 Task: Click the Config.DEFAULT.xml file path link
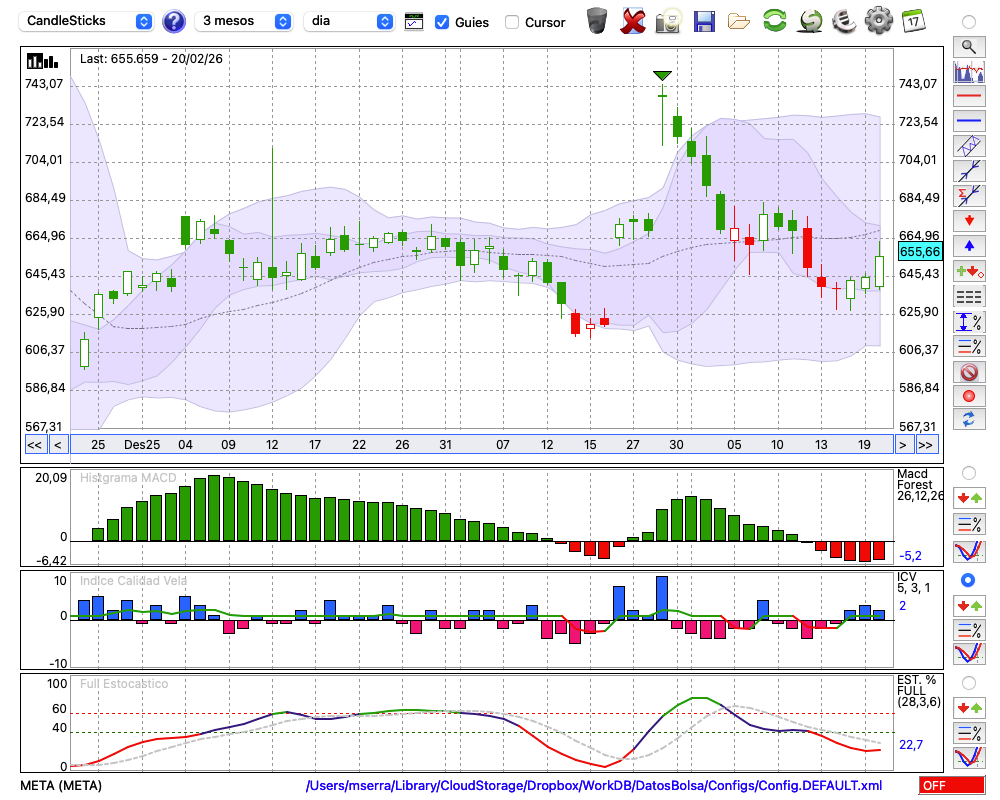594,786
